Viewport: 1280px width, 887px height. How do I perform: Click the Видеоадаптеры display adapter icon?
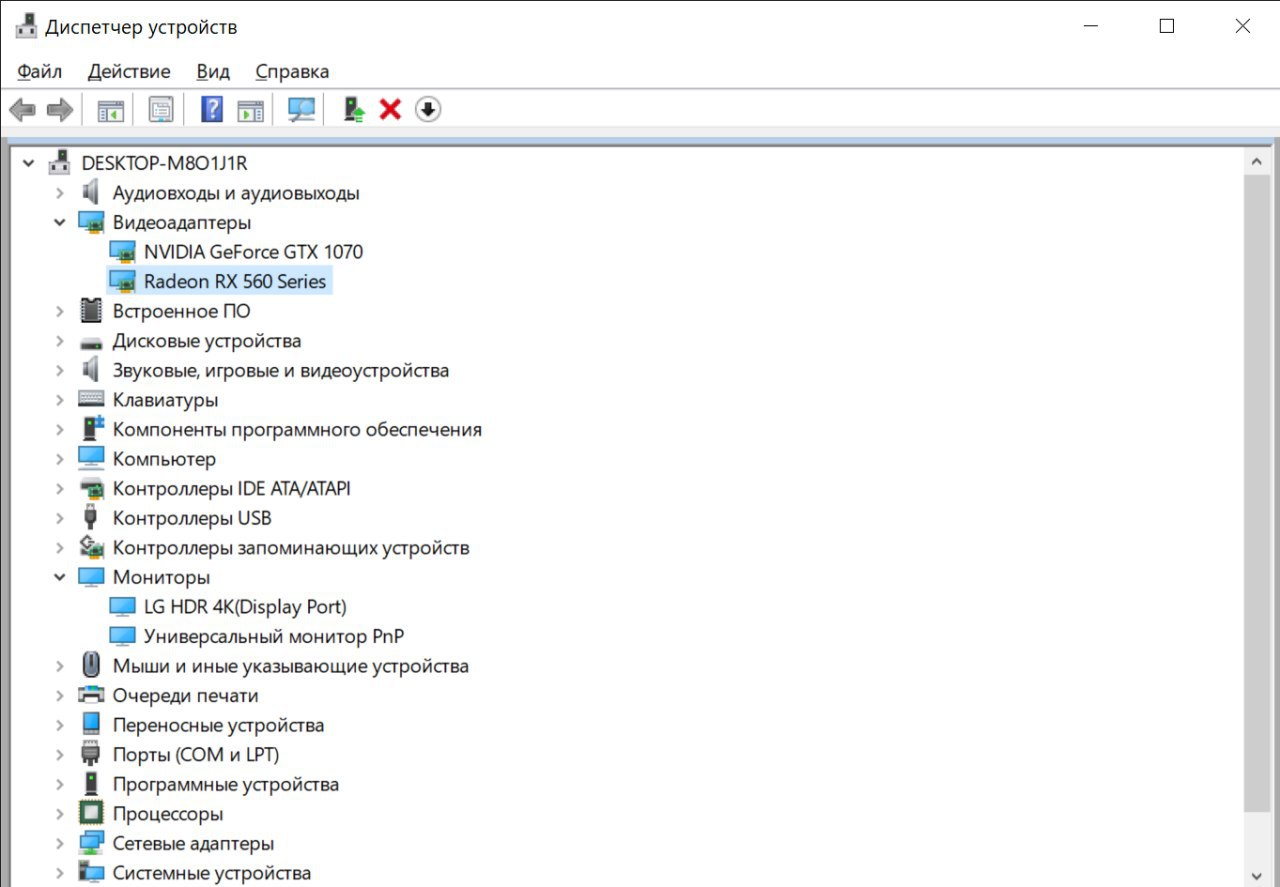click(91, 222)
